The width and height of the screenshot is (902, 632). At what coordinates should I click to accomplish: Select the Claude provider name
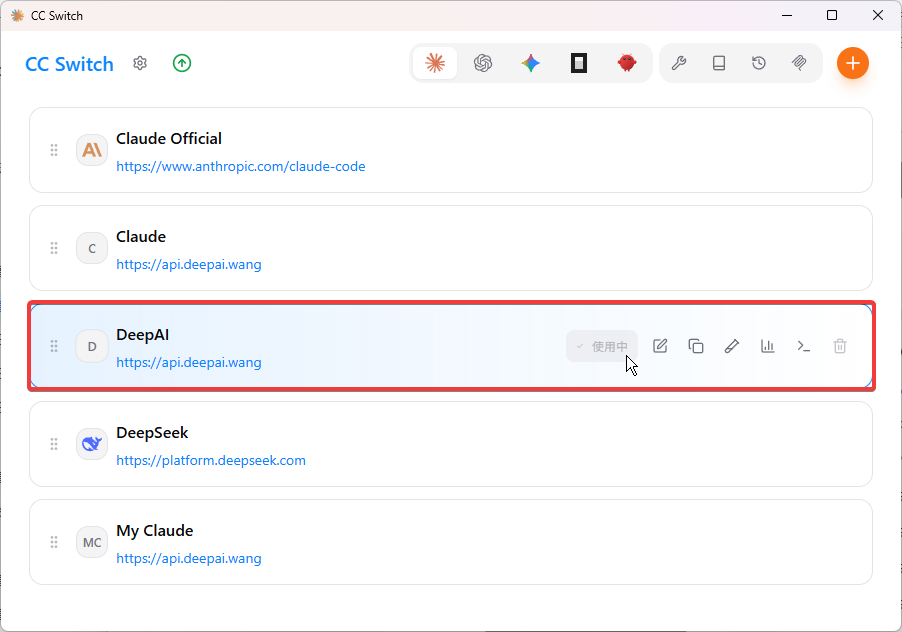(141, 237)
